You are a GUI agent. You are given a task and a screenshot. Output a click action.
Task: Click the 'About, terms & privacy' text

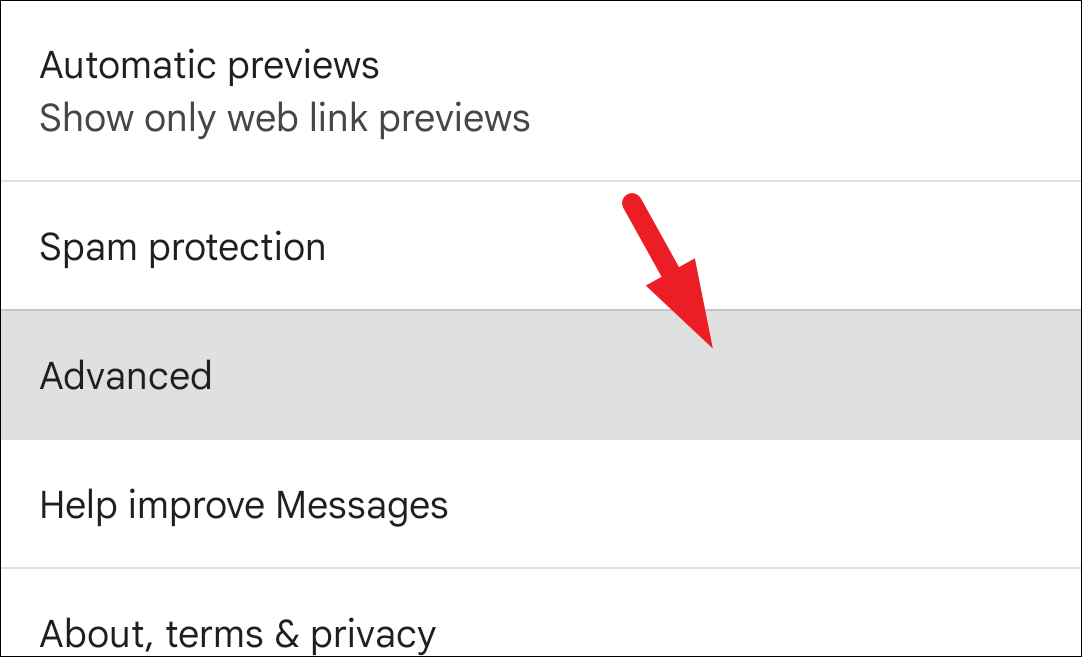237,634
